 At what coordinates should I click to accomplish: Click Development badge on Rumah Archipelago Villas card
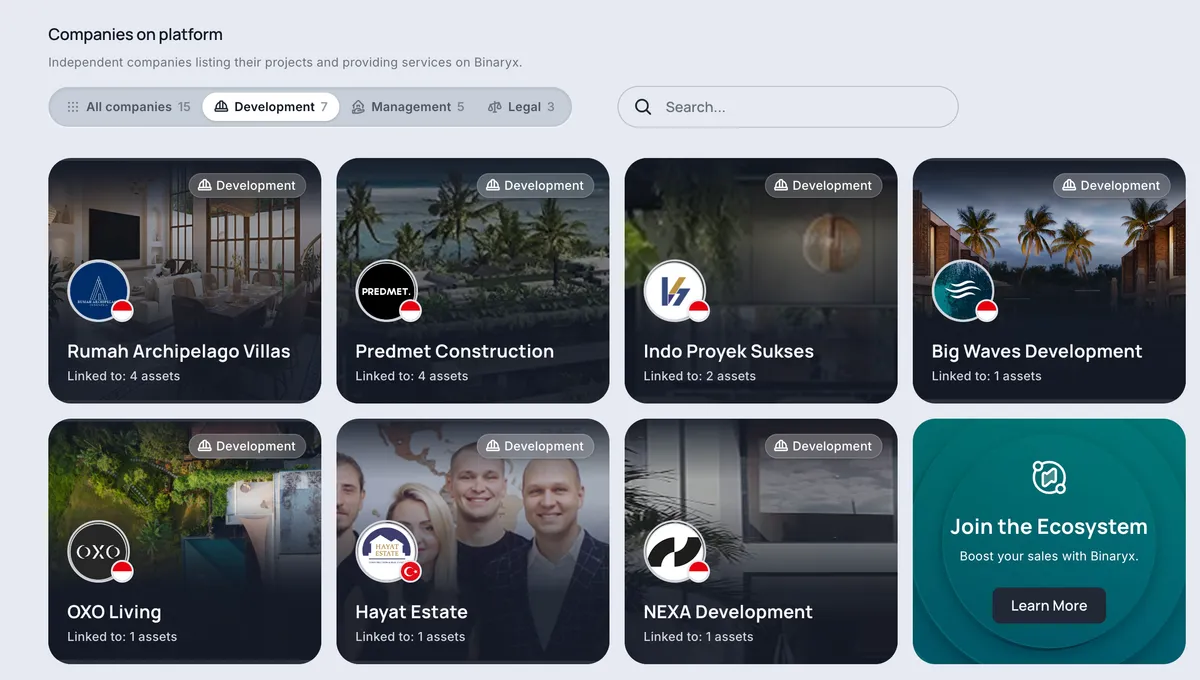[x=247, y=185]
